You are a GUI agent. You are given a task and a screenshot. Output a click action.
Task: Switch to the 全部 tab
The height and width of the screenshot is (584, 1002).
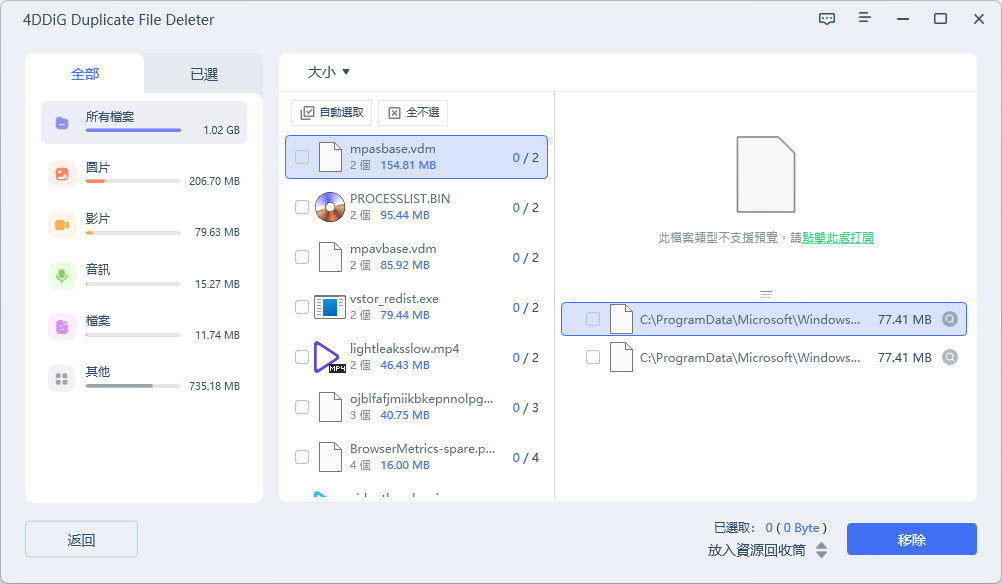85,73
